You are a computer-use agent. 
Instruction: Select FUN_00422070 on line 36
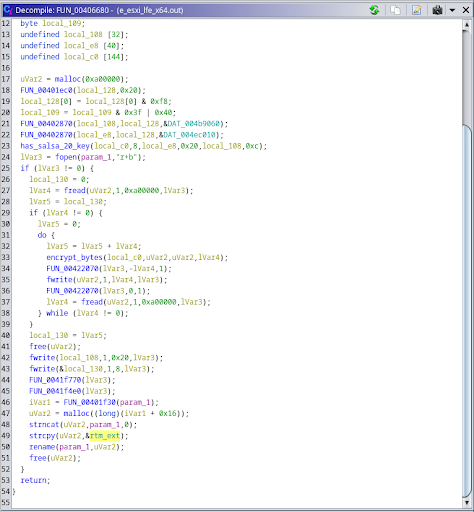coord(72,291)
